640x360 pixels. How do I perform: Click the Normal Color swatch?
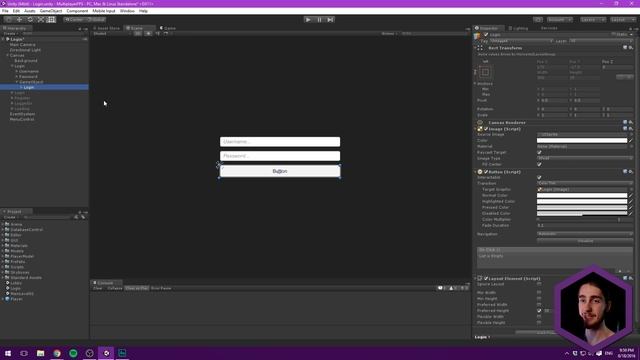pos(582,196)
